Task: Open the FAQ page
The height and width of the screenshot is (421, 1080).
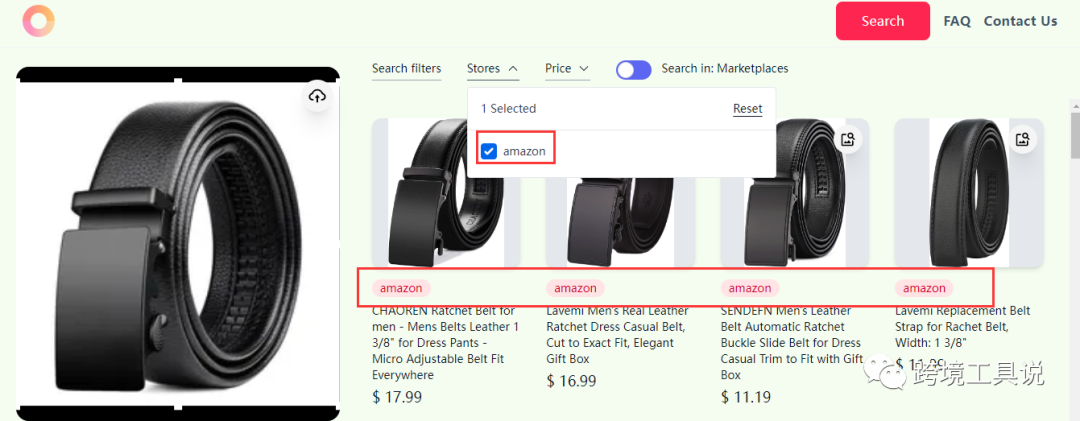Action: (957, 21)
